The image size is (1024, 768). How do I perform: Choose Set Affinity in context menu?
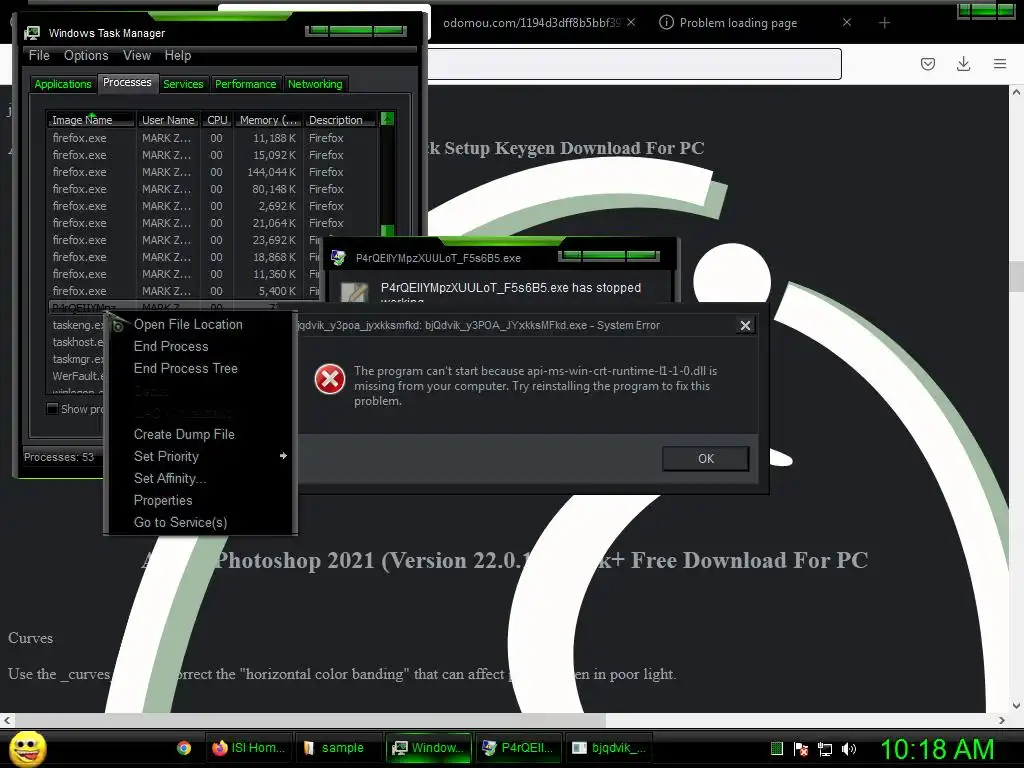pos(170,479)
